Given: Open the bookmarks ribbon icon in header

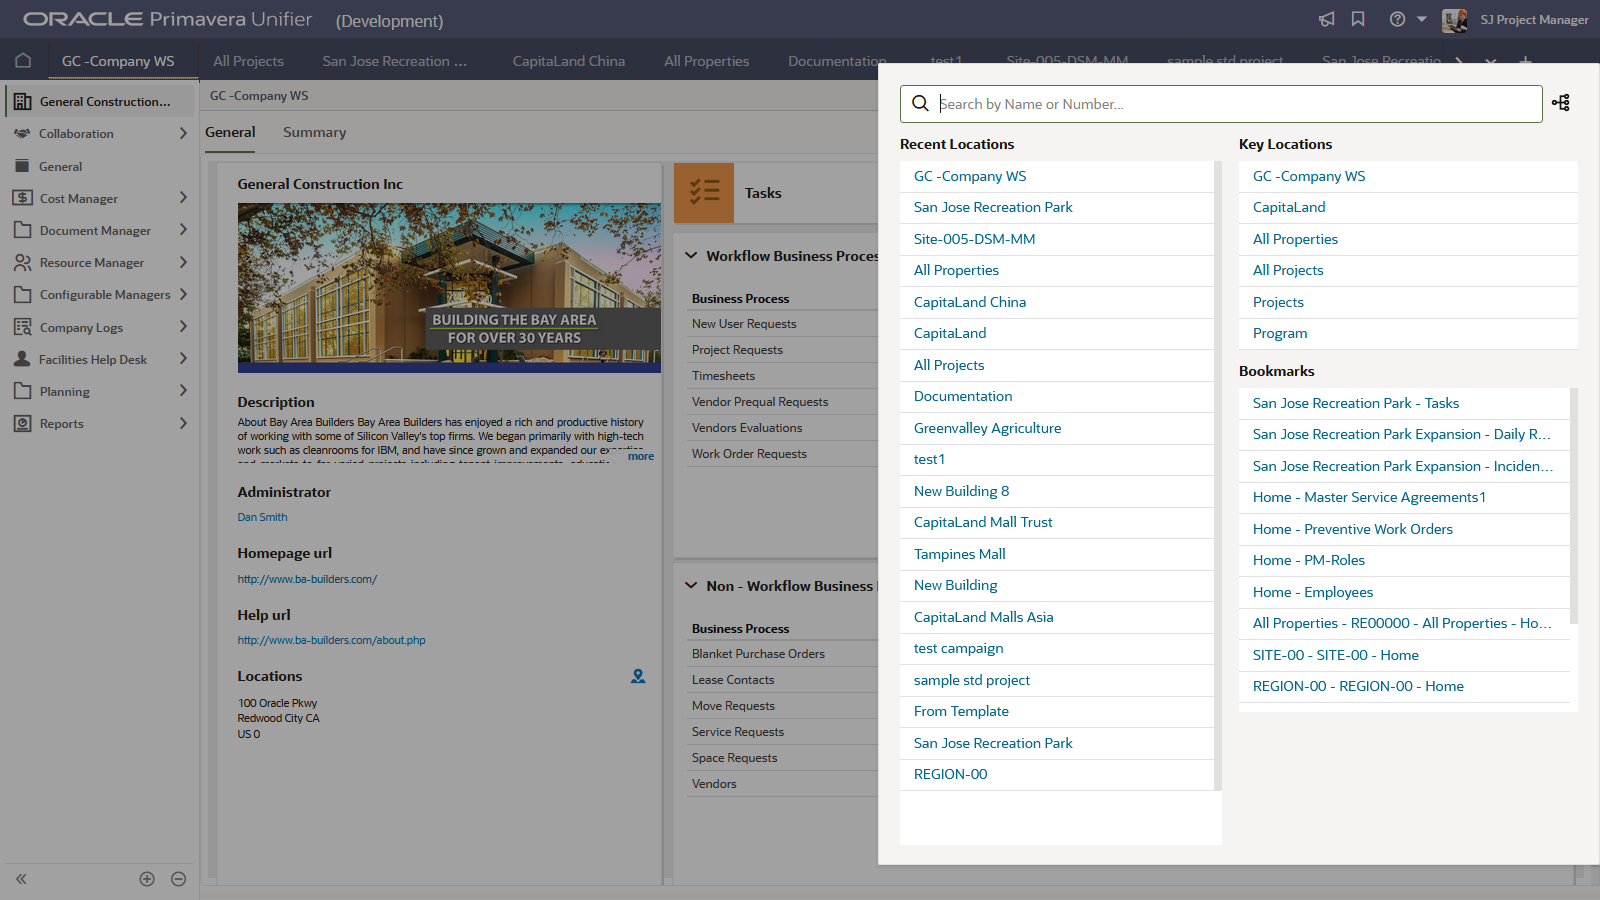Looking at the screenshot, I should click(x=1358, y=19).
